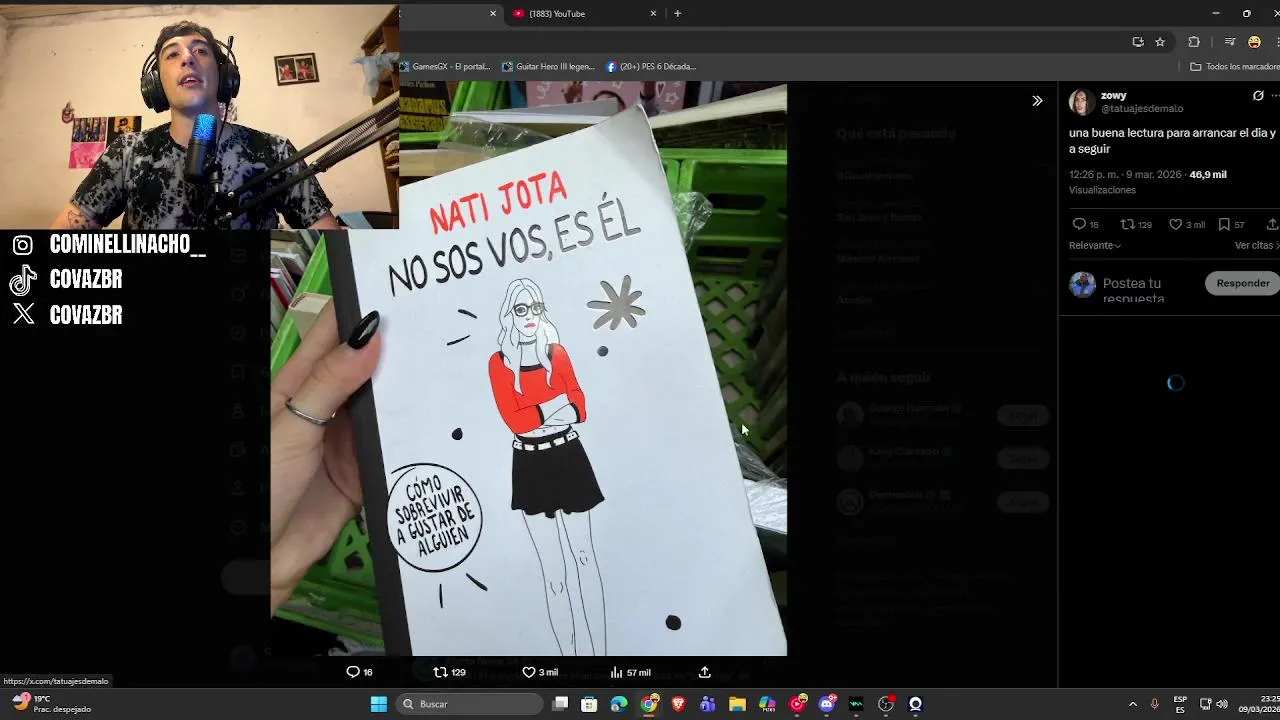Close the first browser tab
The height and width of the screenshot is (720, 1280).
click(x=493, y=14)
